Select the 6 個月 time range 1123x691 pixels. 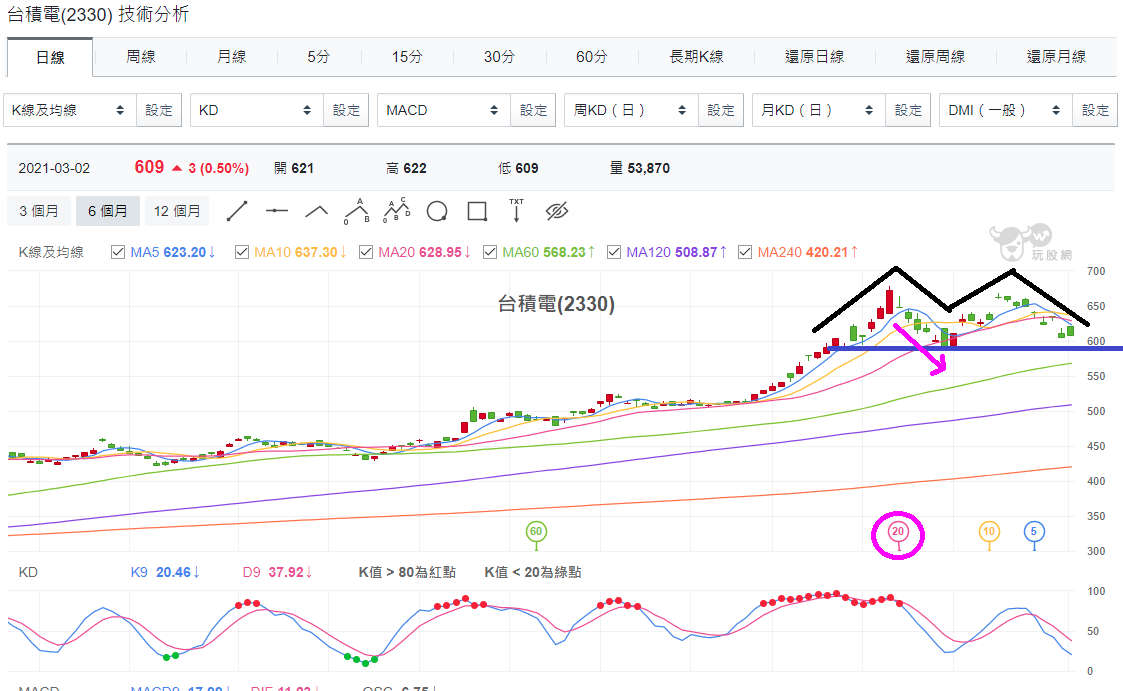click(107, 211)
